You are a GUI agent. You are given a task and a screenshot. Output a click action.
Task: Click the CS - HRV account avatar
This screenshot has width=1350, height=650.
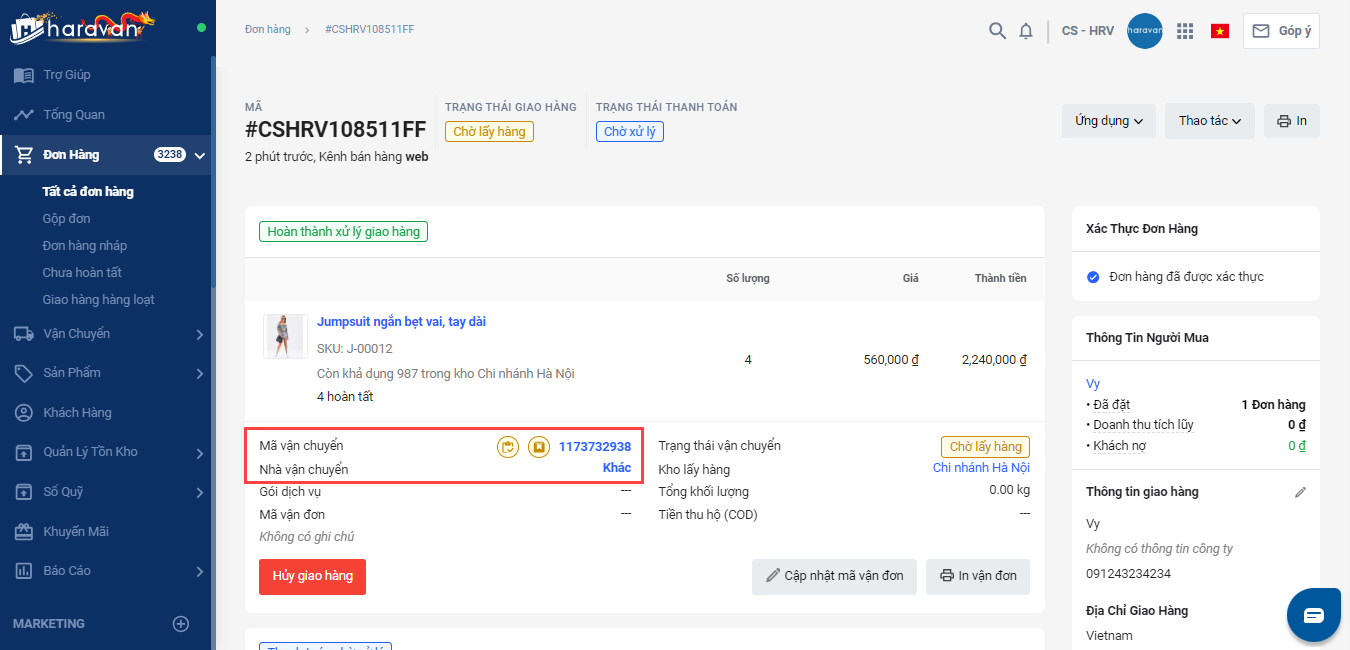point(1144,31)
